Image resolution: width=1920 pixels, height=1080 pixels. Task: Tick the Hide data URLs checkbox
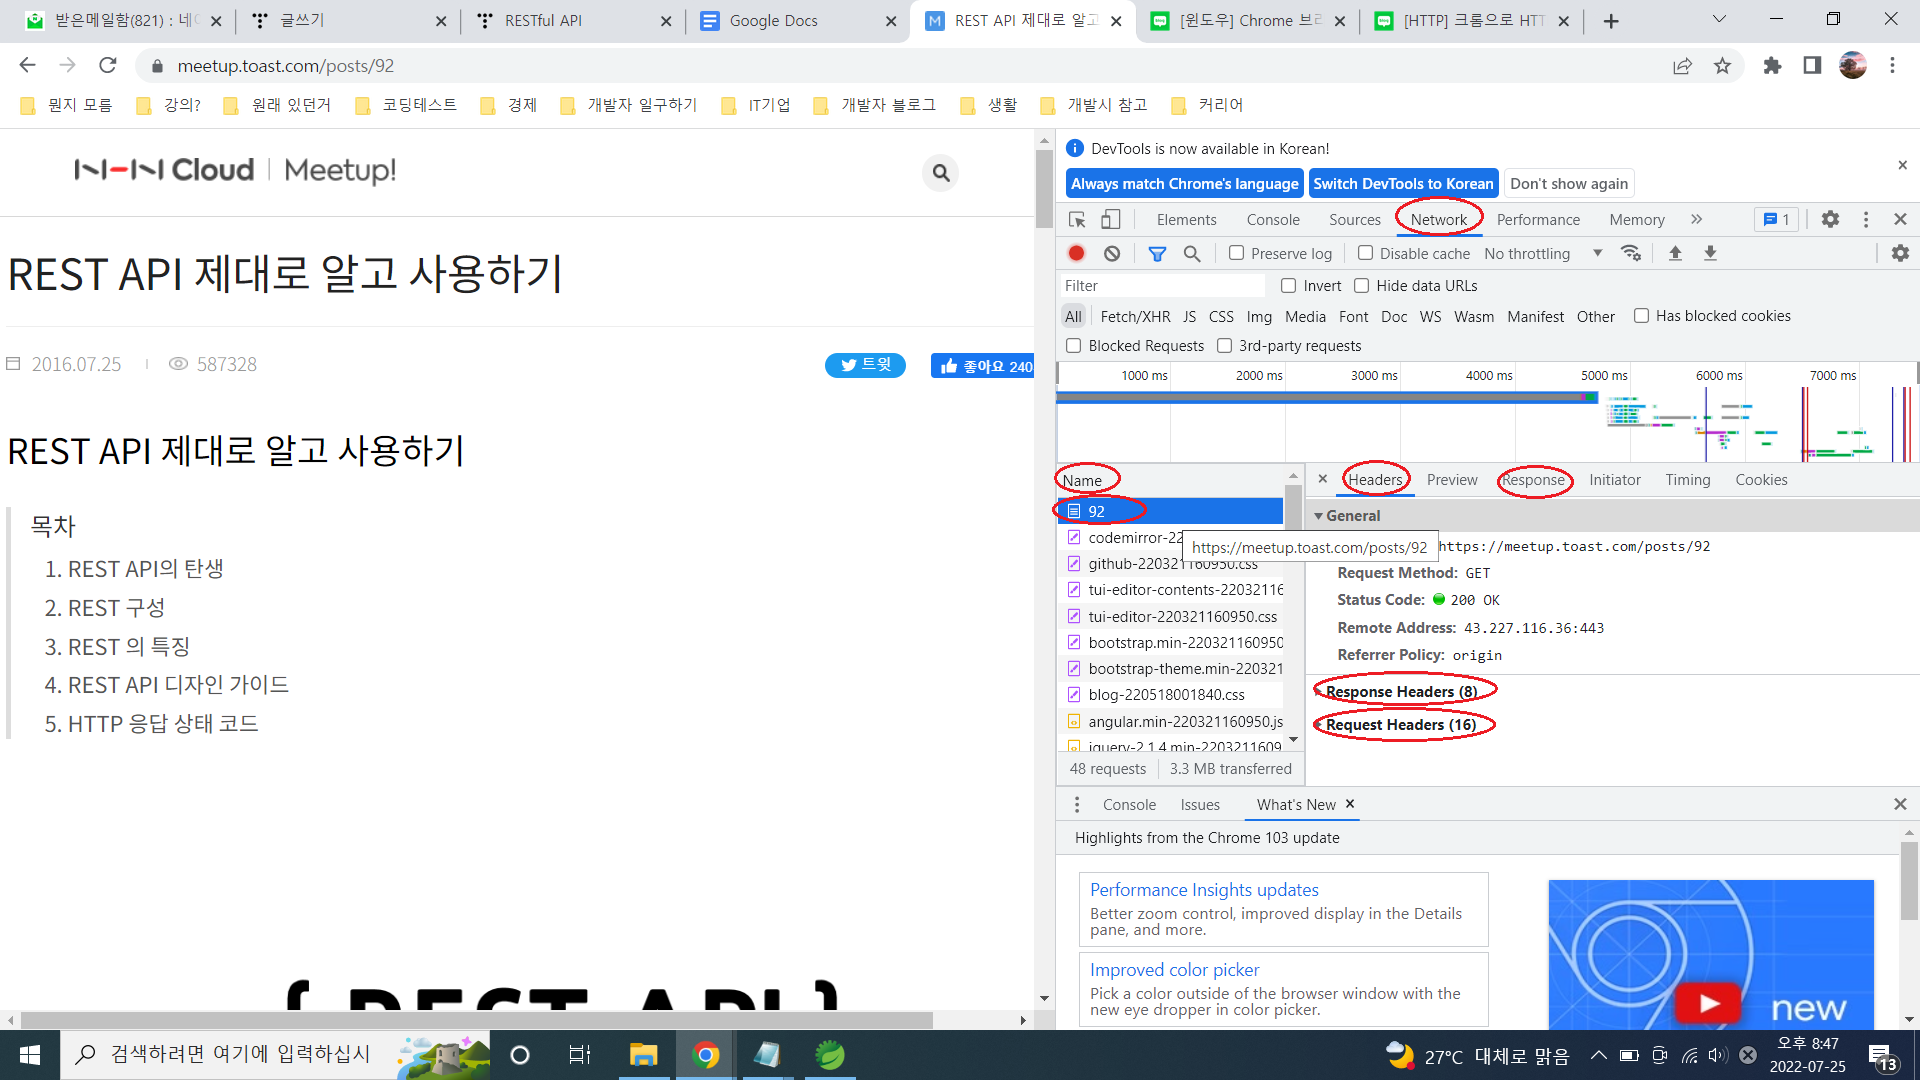click(1362, 286)
